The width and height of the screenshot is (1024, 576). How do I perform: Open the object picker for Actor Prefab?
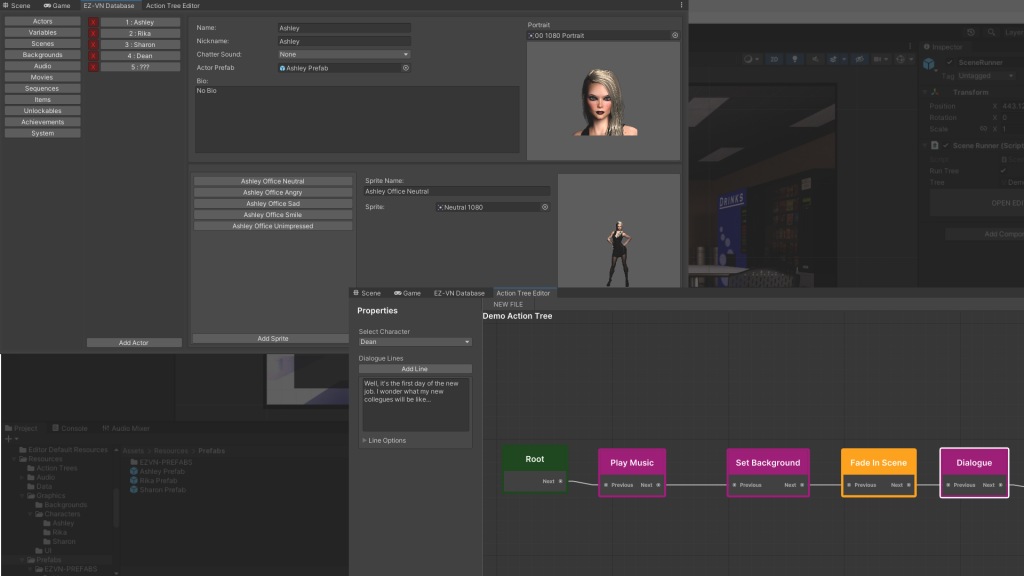pyautogui.click(x=405, y=68)
